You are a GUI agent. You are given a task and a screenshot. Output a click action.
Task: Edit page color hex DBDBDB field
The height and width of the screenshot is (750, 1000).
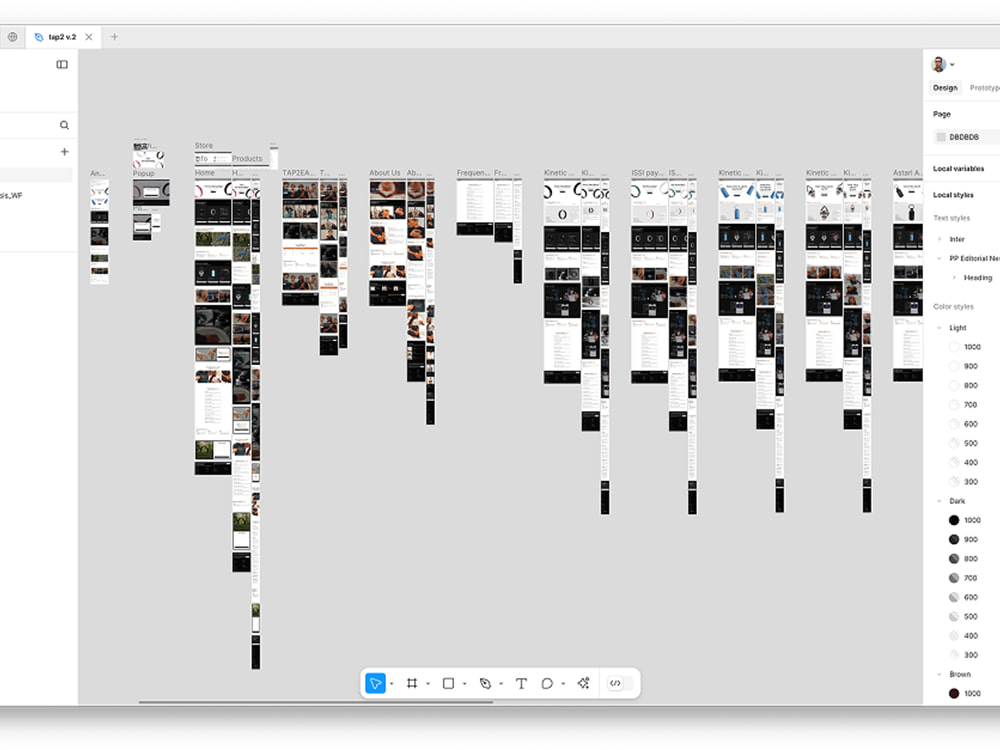[964, 137]
